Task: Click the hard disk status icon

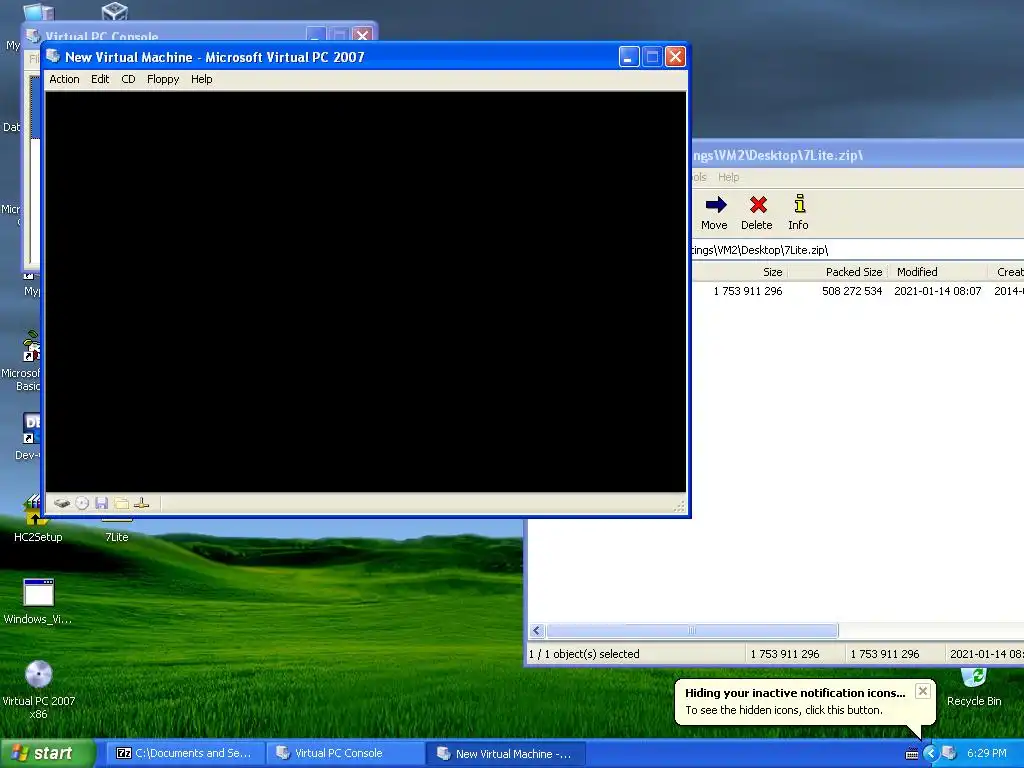Action: coord(62,503)
